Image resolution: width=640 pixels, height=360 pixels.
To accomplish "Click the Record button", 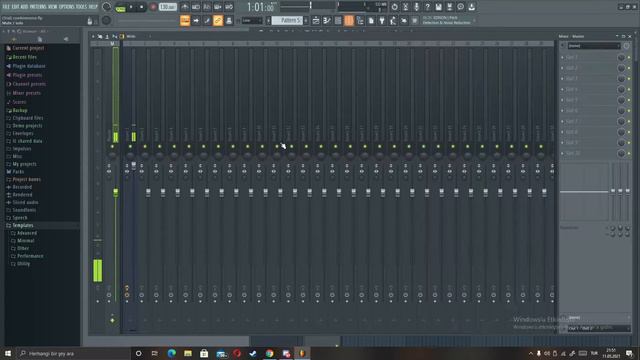I will [153, 7].
